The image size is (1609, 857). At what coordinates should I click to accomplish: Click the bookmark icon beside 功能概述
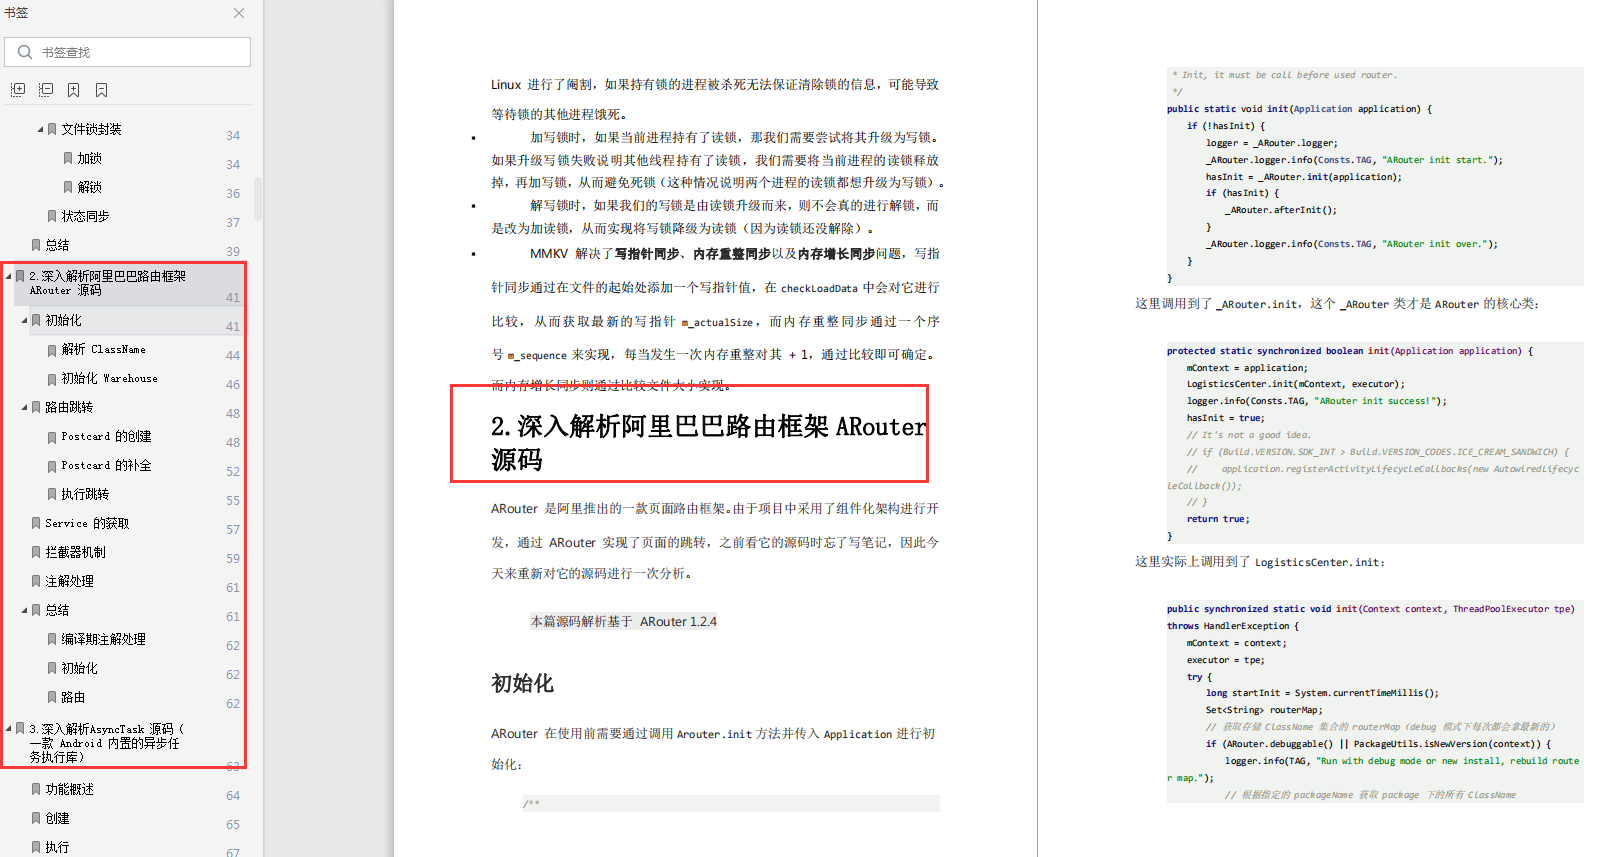36,789
